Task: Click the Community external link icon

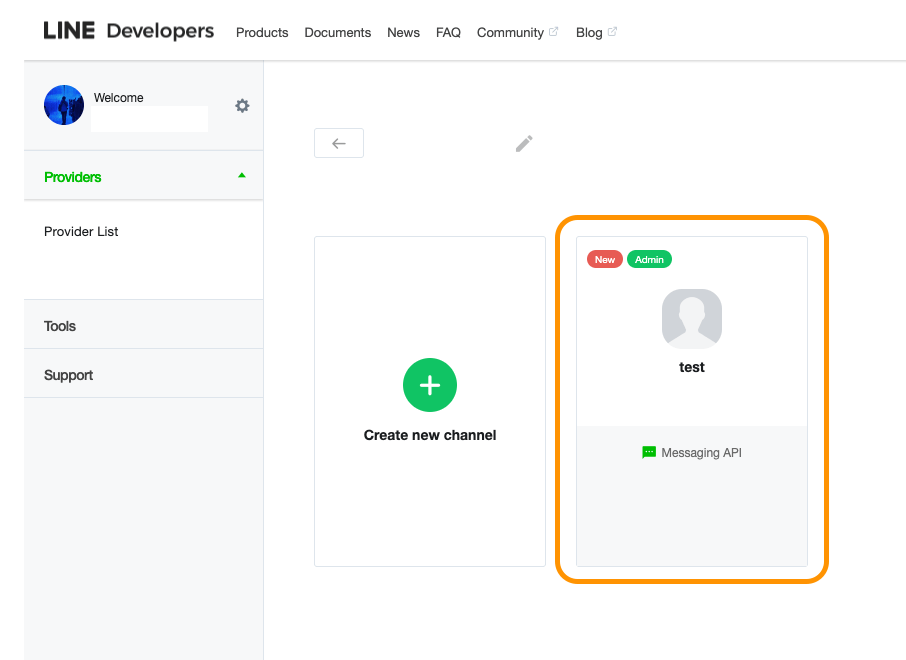Action: [x=554, y=32]
